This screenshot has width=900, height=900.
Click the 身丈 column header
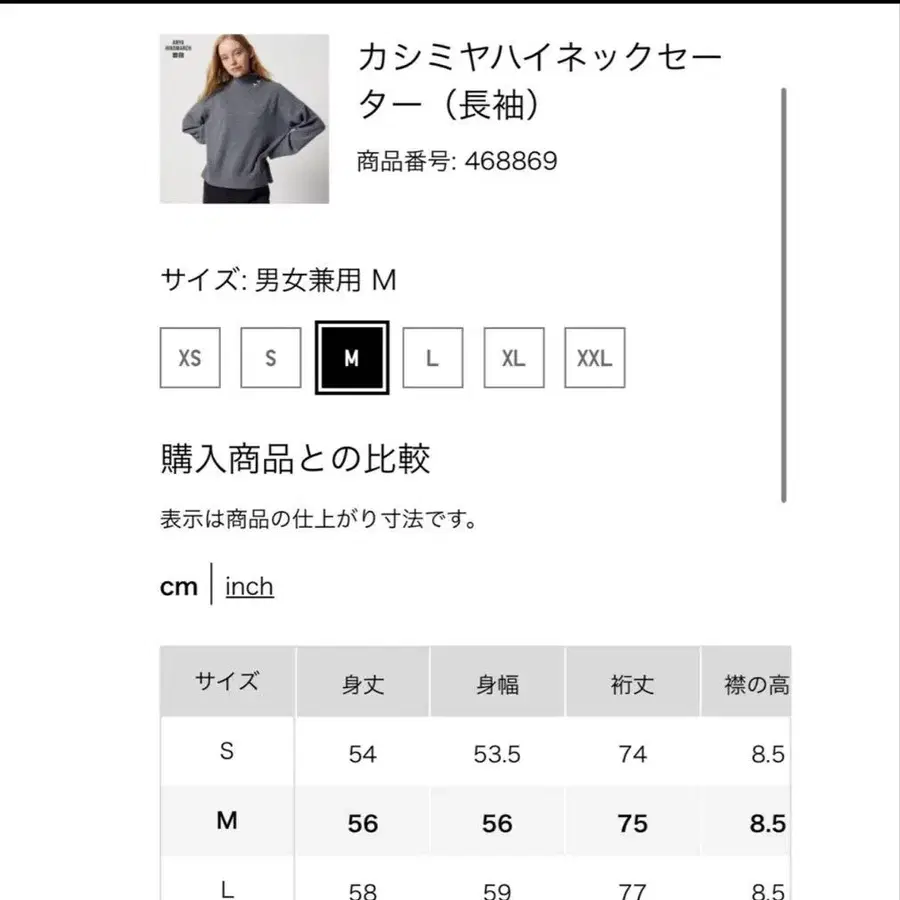pos(361,682)
